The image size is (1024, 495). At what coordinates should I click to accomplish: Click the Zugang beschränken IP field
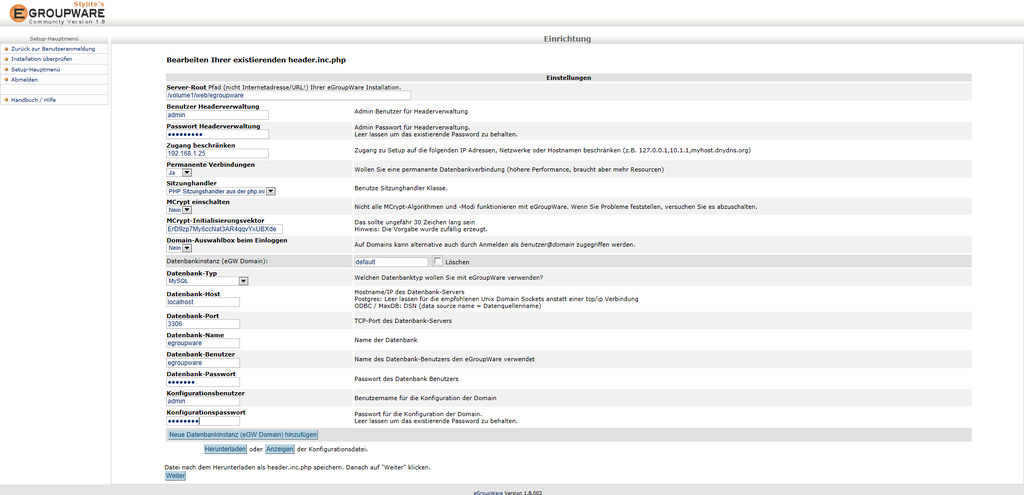click(x=217, y=153)
